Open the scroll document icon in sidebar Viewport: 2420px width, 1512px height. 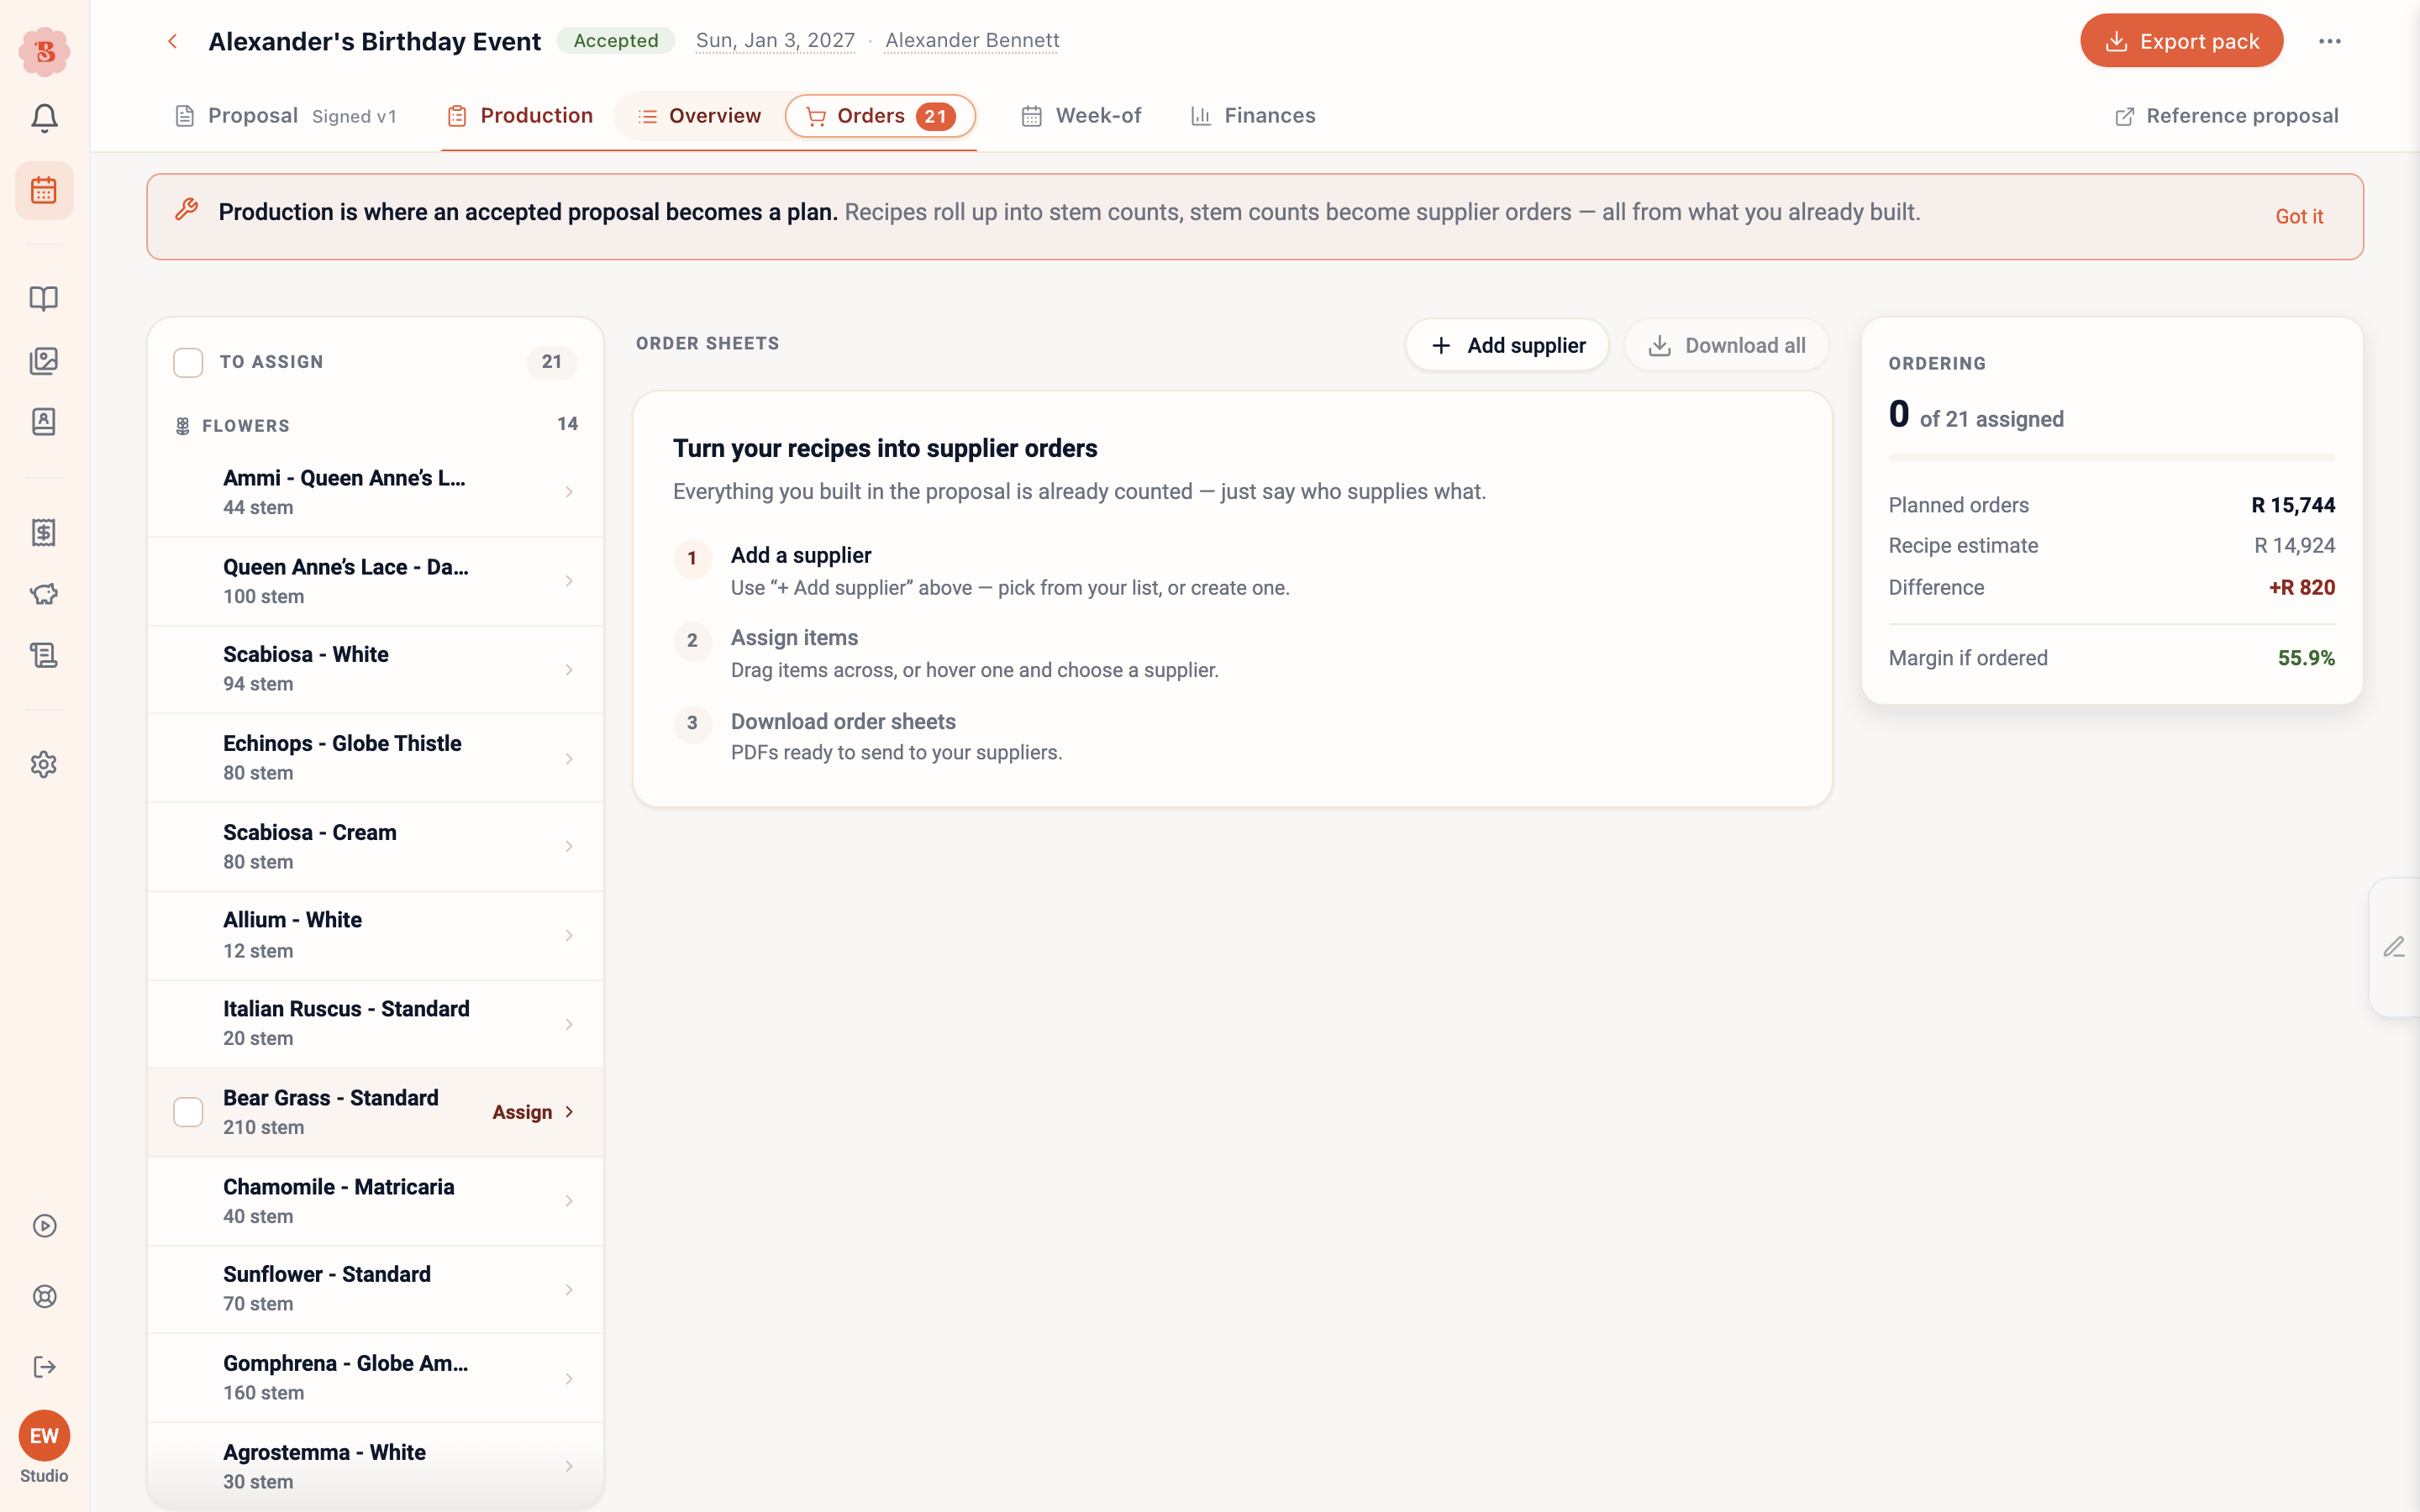click(x=44, y=656)
